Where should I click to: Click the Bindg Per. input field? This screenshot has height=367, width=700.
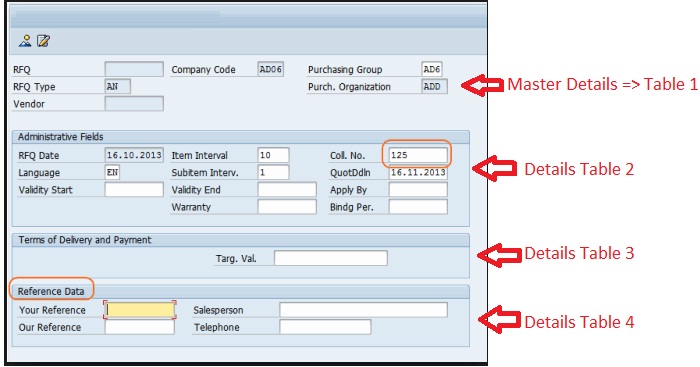tap(418, 207)
